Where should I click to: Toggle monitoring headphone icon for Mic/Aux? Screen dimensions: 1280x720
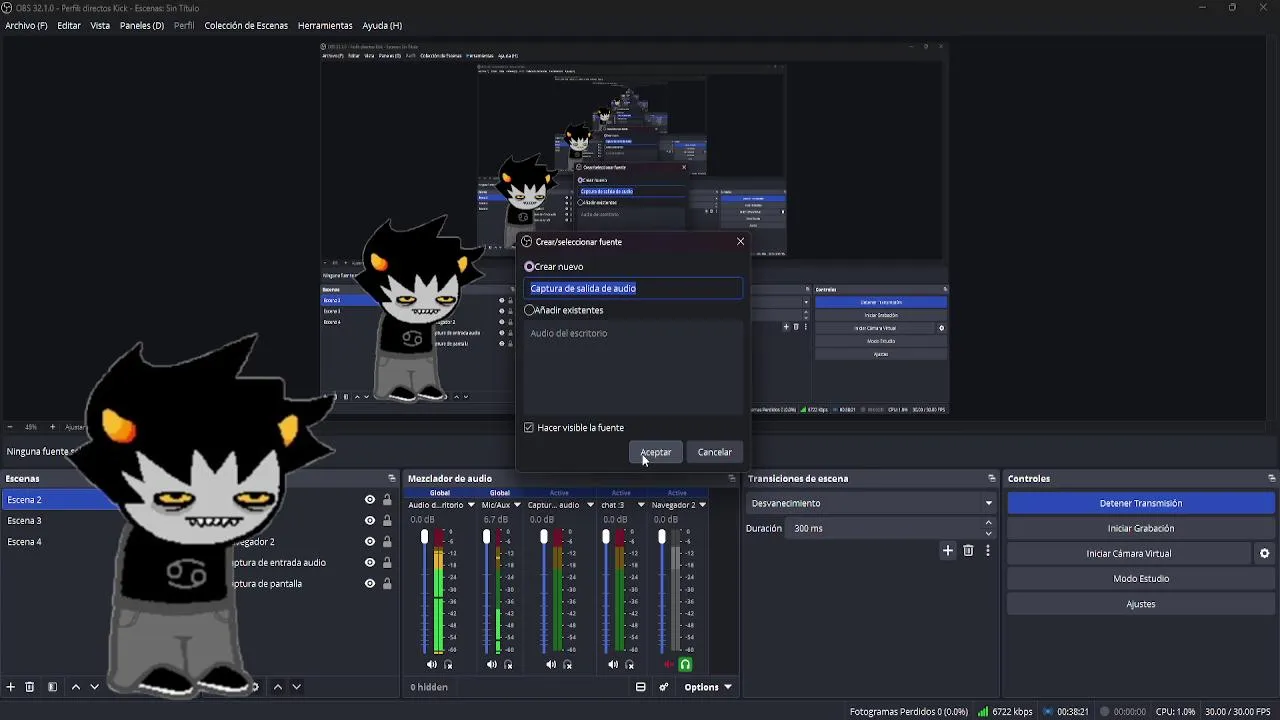[508, 665]
